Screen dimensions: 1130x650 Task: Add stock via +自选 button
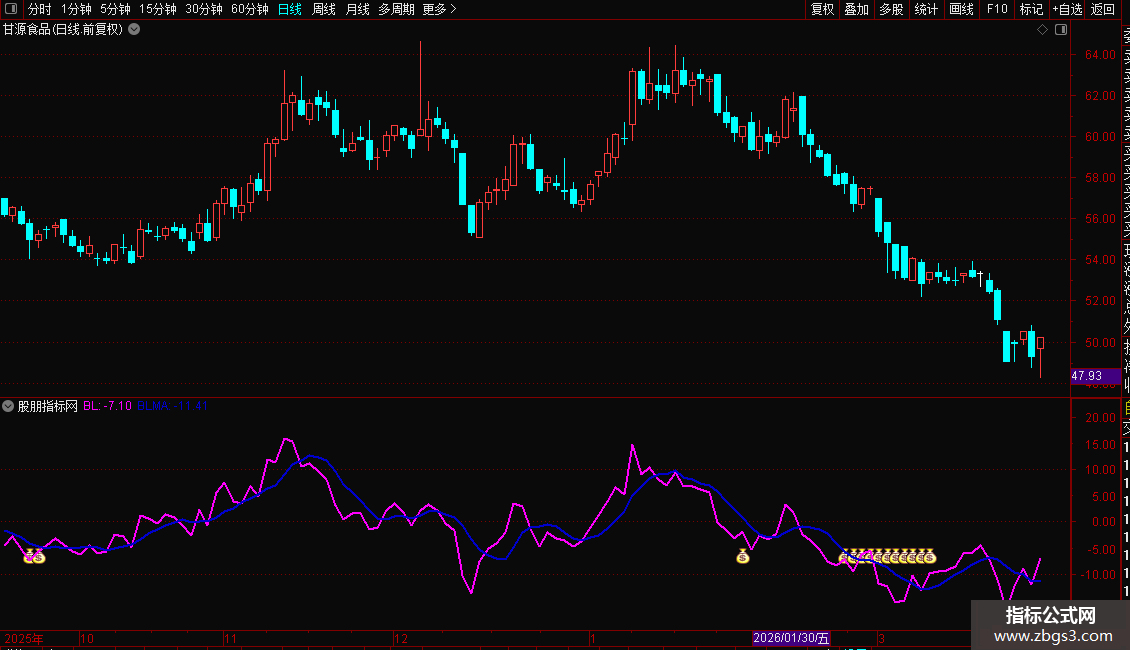pyautogui.click(x=1067, y=9)
